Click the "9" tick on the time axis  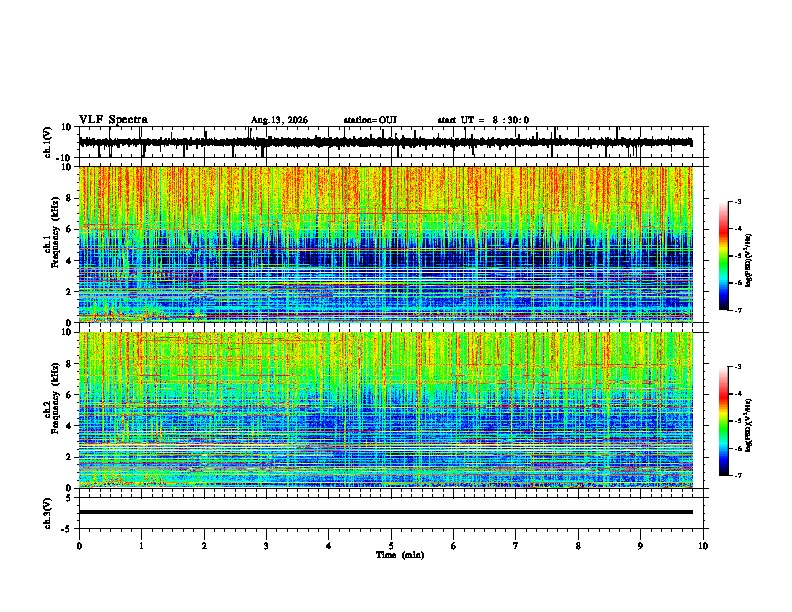click(640, 546)
